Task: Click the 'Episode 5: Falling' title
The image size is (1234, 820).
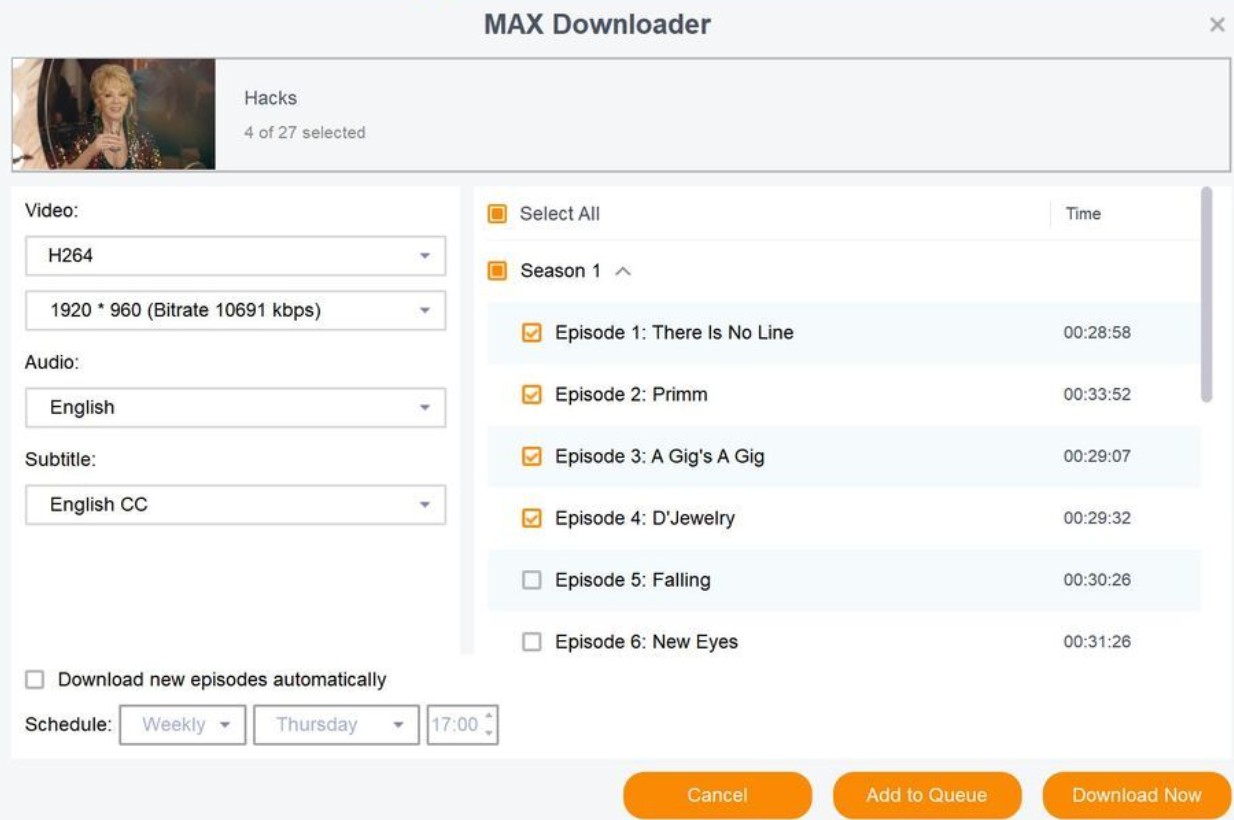Action: [x=633, y=581]
